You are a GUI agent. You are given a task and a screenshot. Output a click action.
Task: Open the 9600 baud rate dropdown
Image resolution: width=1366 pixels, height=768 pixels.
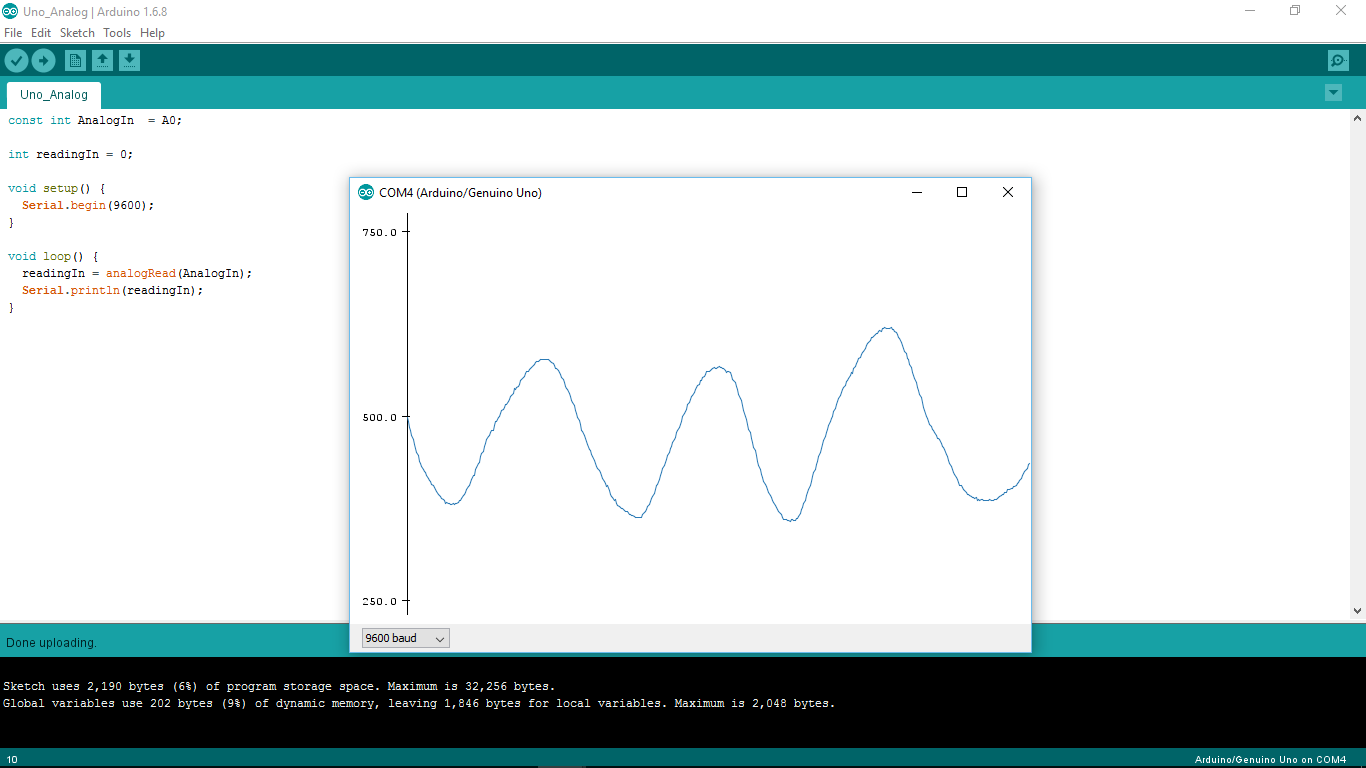tap(405, 638)
